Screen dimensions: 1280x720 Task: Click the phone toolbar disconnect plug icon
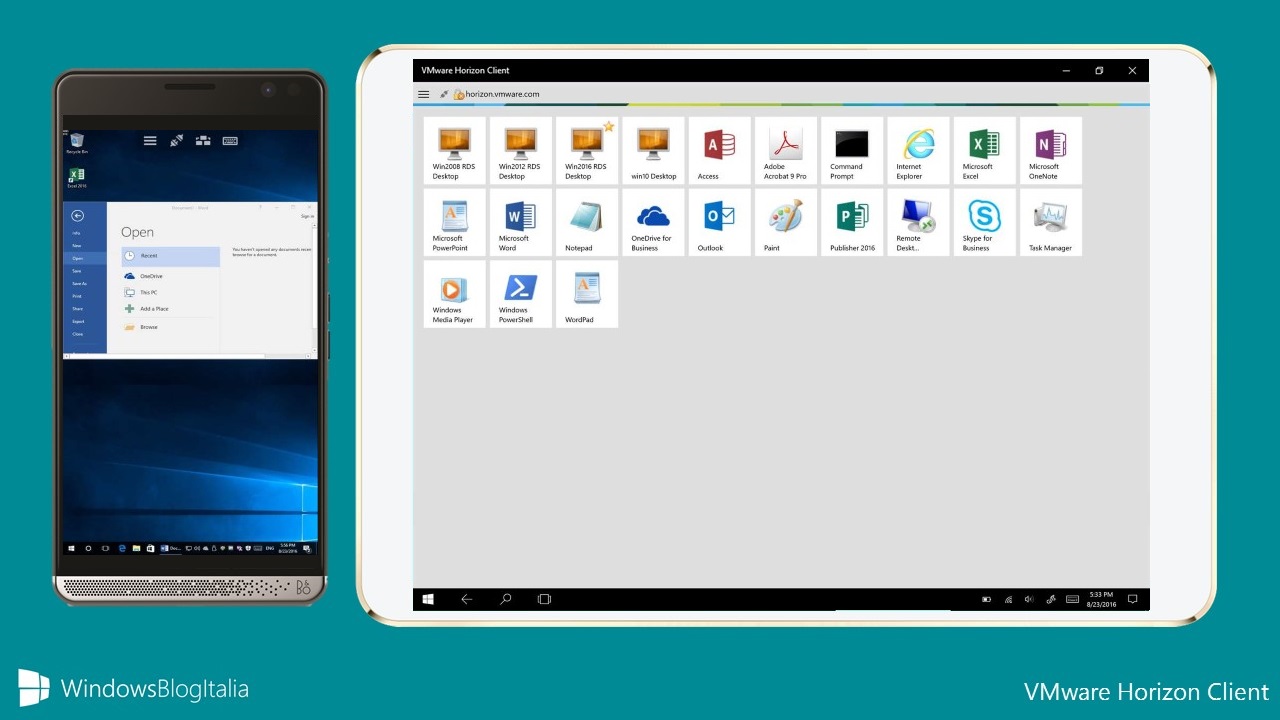tap(176, 141)
